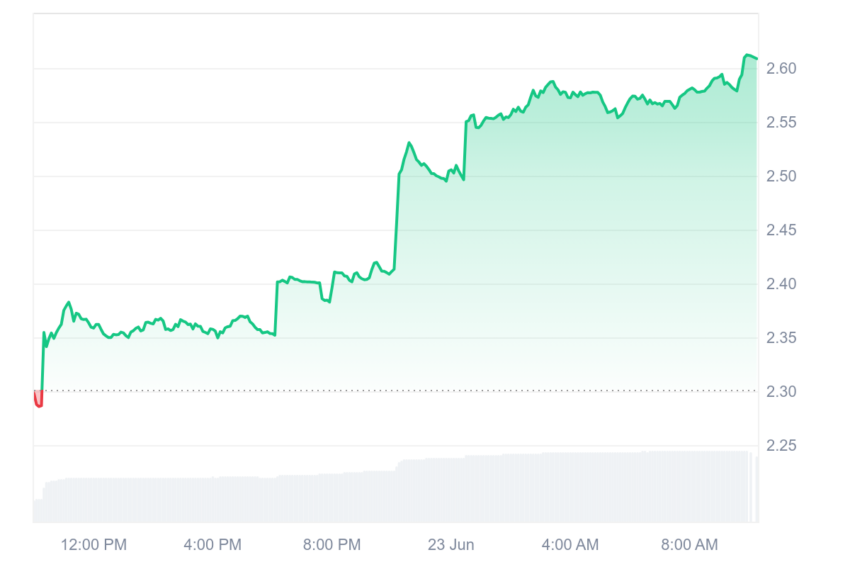Click the 2.50 price axis label

(x=781, y=176)
